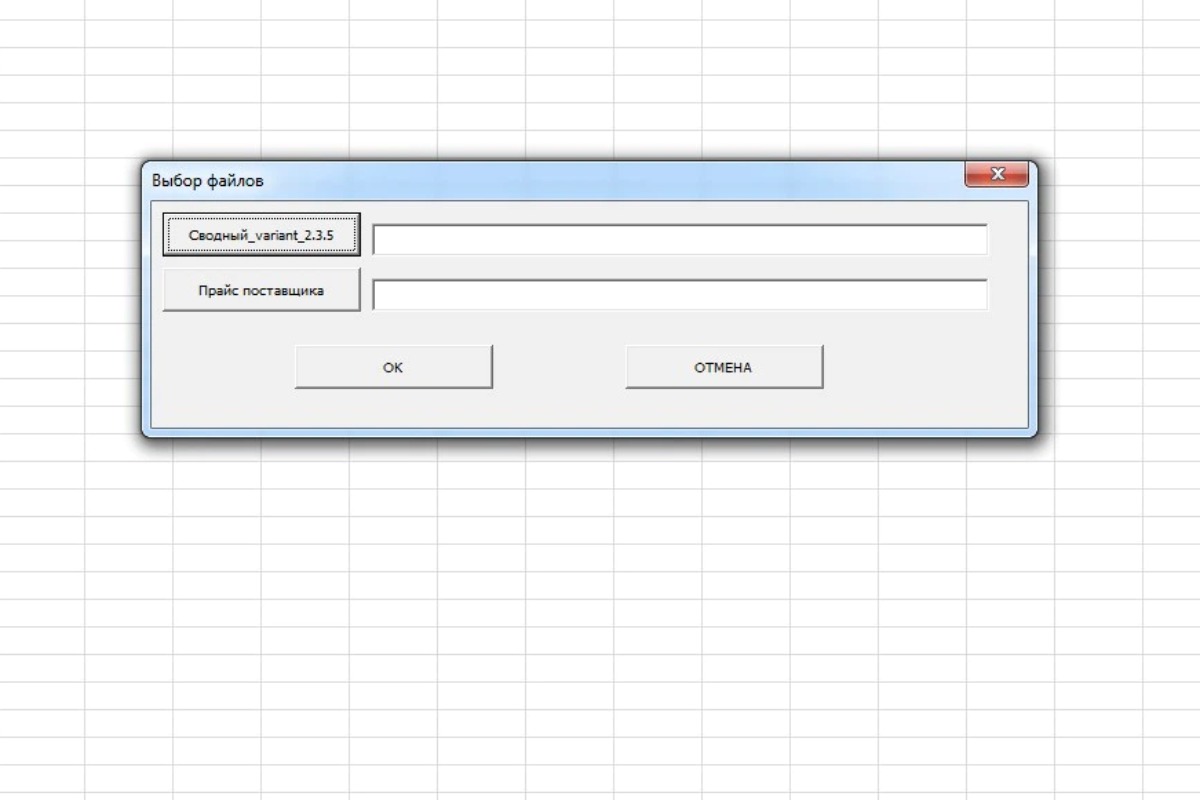Viewport: 1200px width, 800px height.
Task: Focus the field next to Сводный_variant_2.3.5
Action: click(680, 239)
